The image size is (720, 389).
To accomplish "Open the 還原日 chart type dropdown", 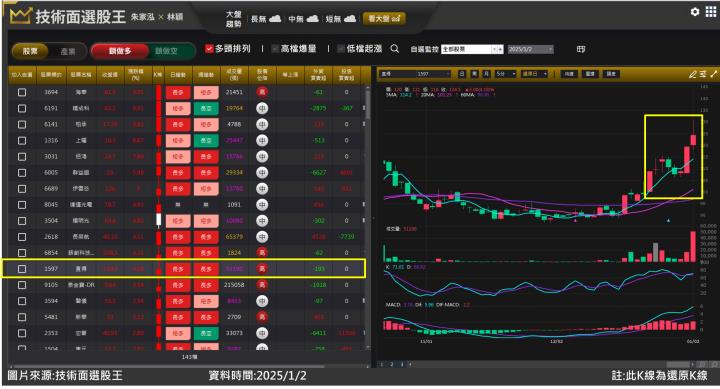I will point(534,74).
